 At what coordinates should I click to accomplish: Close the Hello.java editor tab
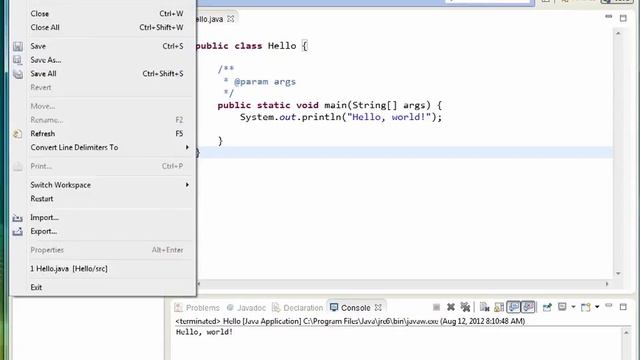(x=231, y=19)
